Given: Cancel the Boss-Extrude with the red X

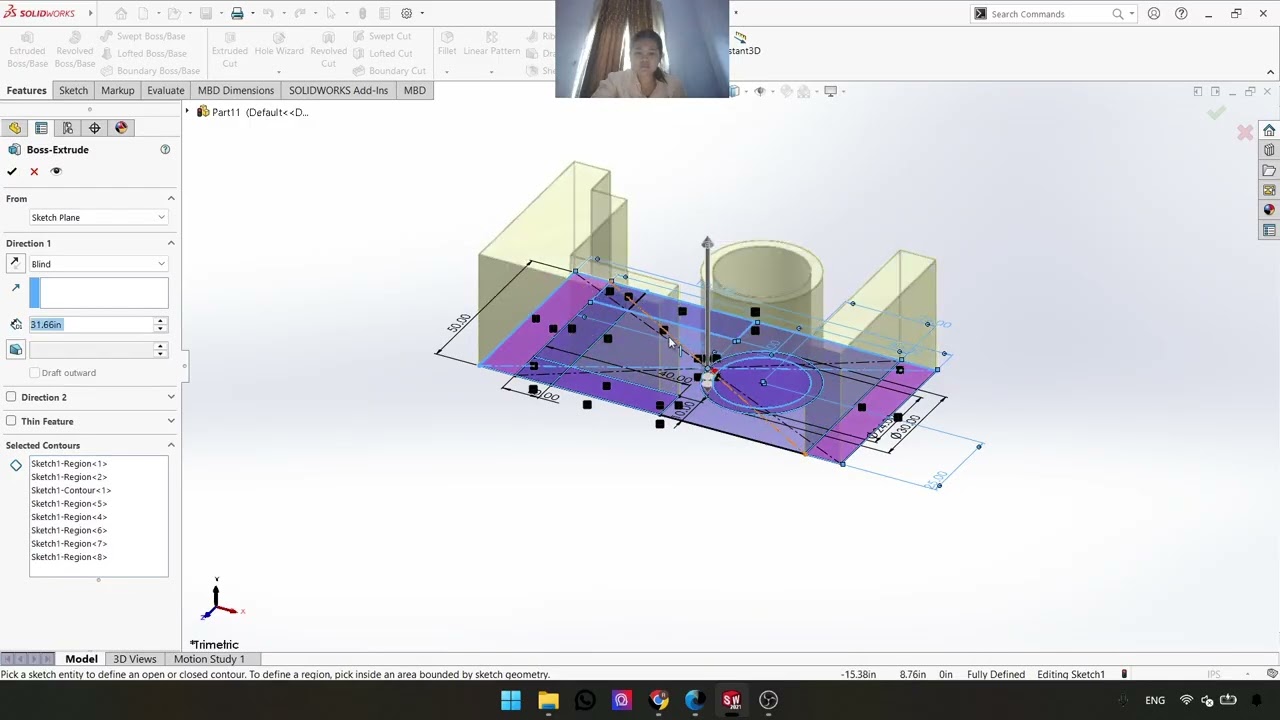Looking at the screenshot, I should click(34, 171).
